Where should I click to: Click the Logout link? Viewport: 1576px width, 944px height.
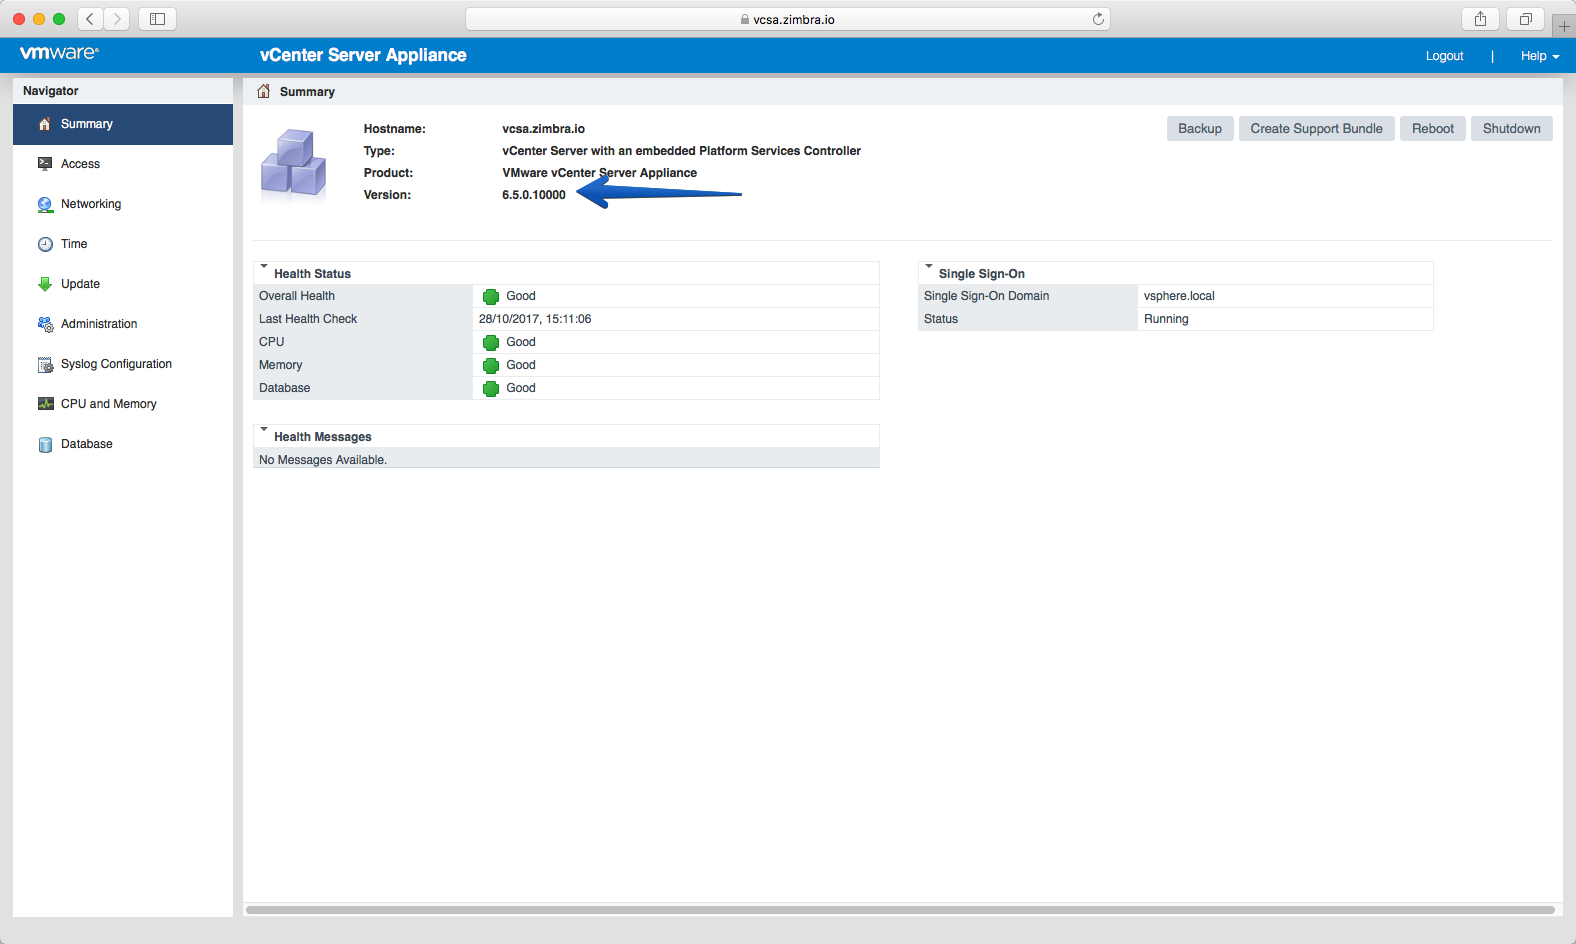[x=1444, y=56]
